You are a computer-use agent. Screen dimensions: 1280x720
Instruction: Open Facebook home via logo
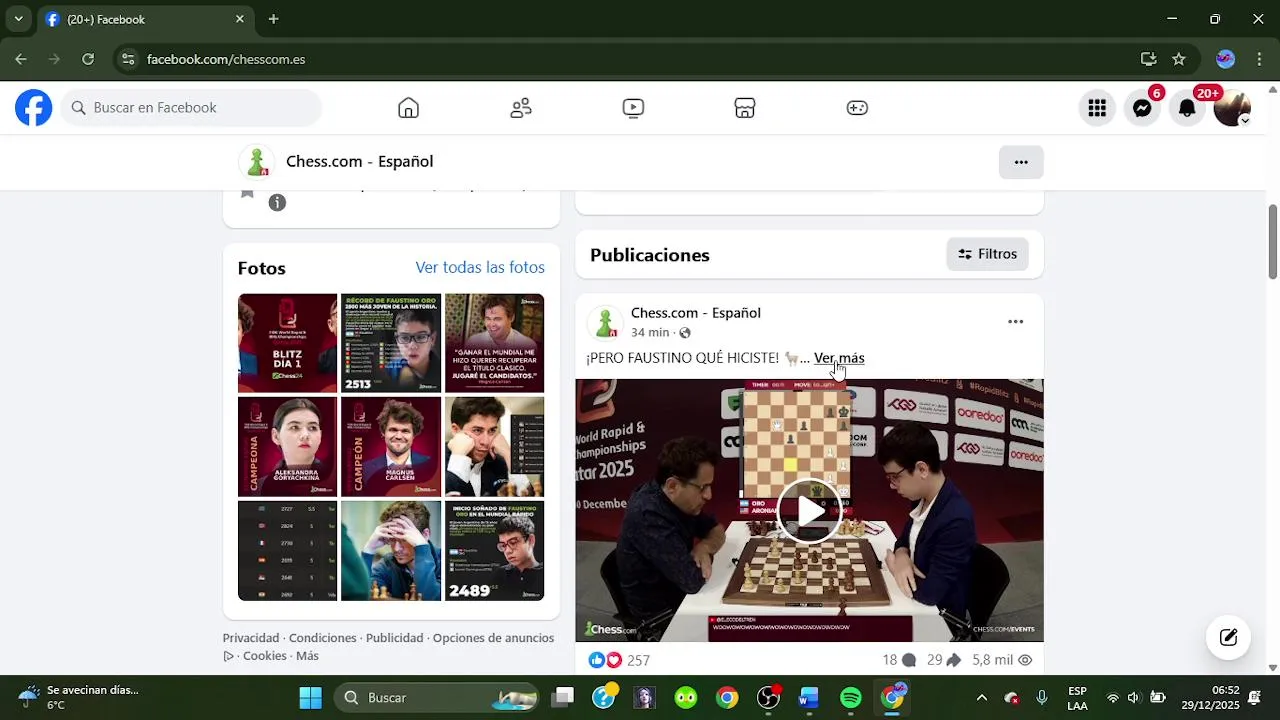33,108
